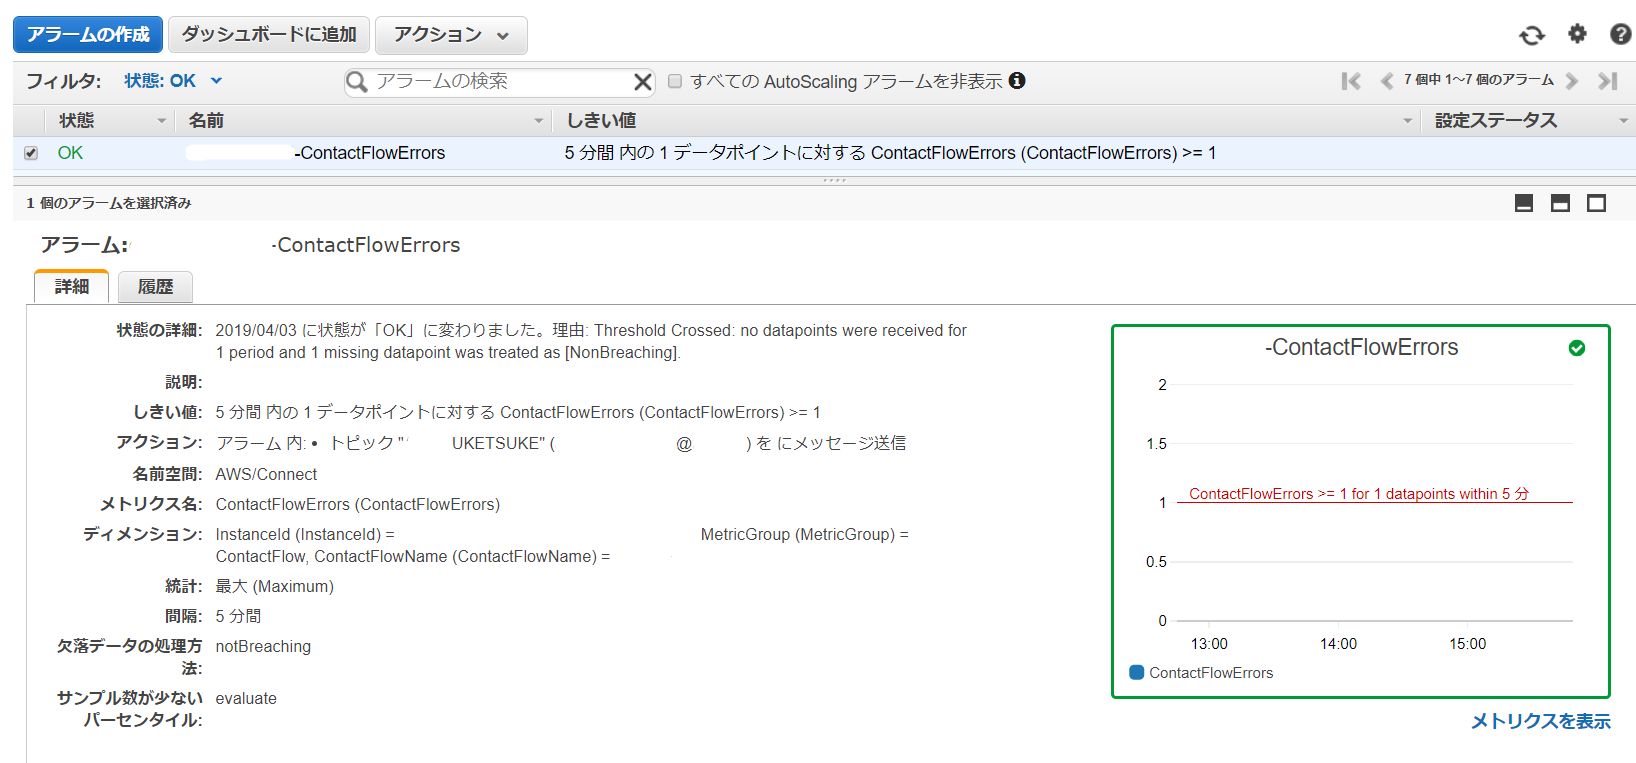The width and height of the screenshot is (1636, 763).
Task: Go to last page of alarms
Action: click(x=1608, y=81)
